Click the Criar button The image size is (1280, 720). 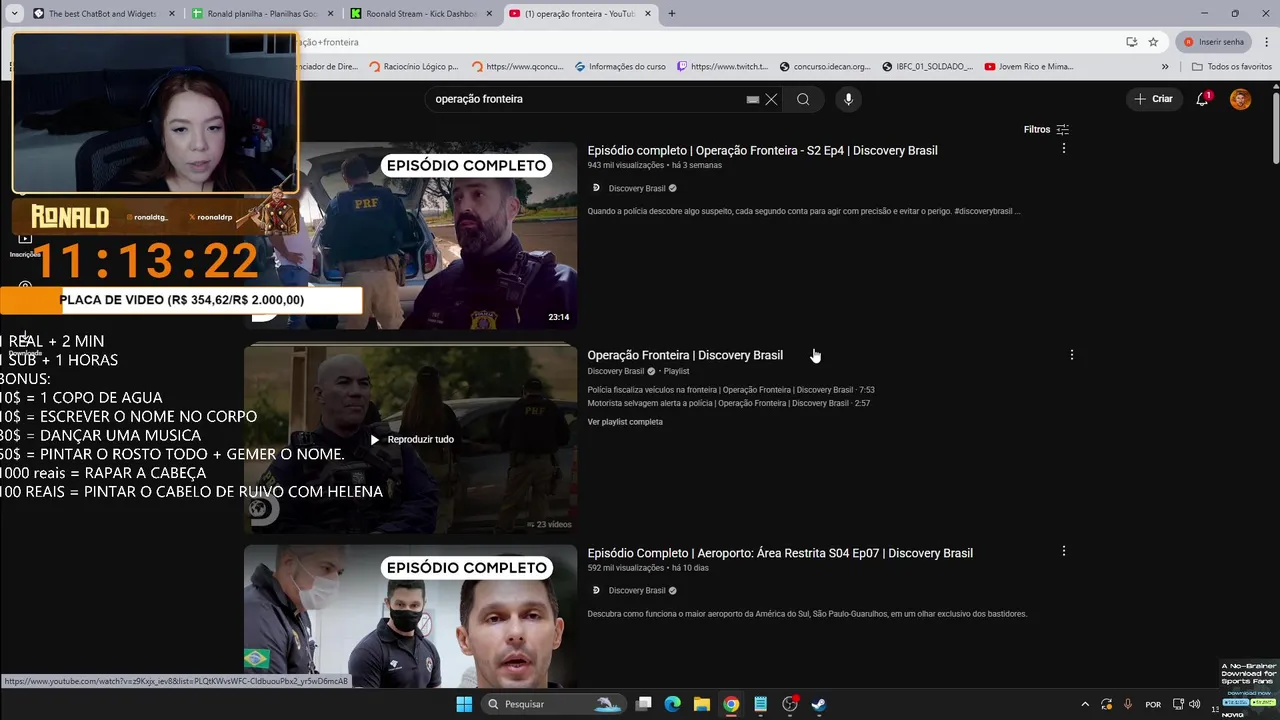(x=1153, y=99)
